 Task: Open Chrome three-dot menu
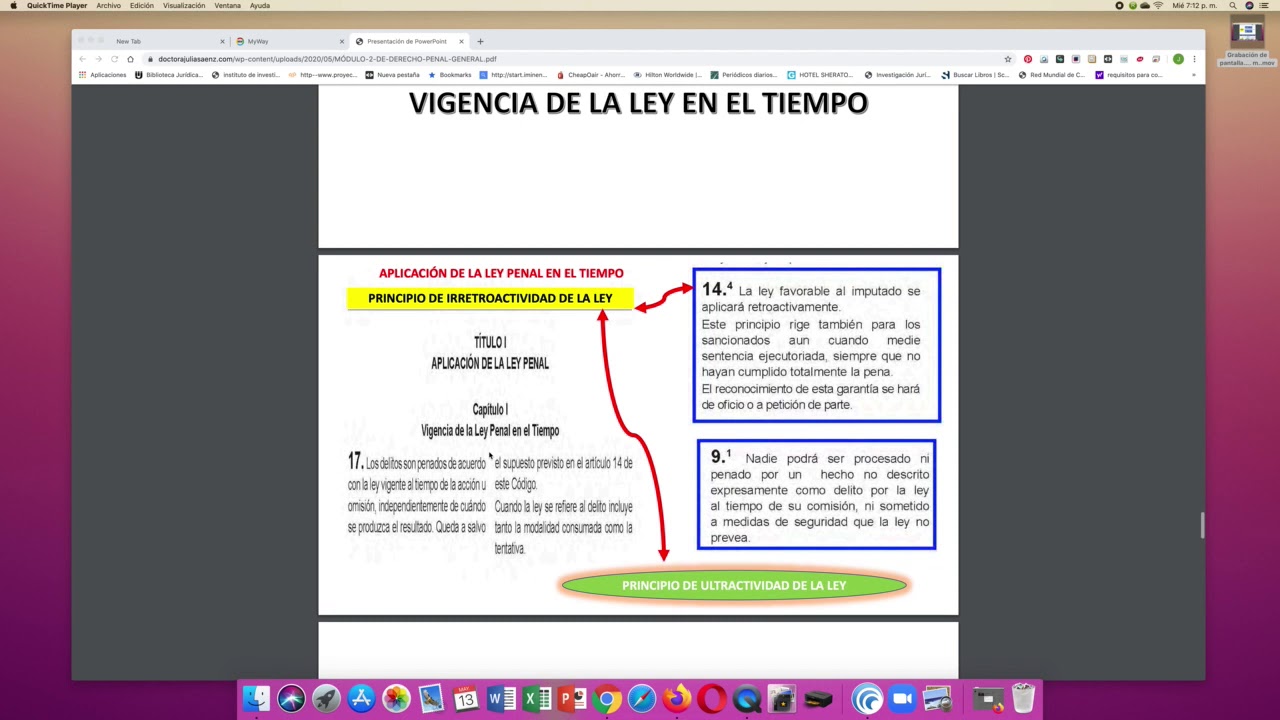[1194, 59]
